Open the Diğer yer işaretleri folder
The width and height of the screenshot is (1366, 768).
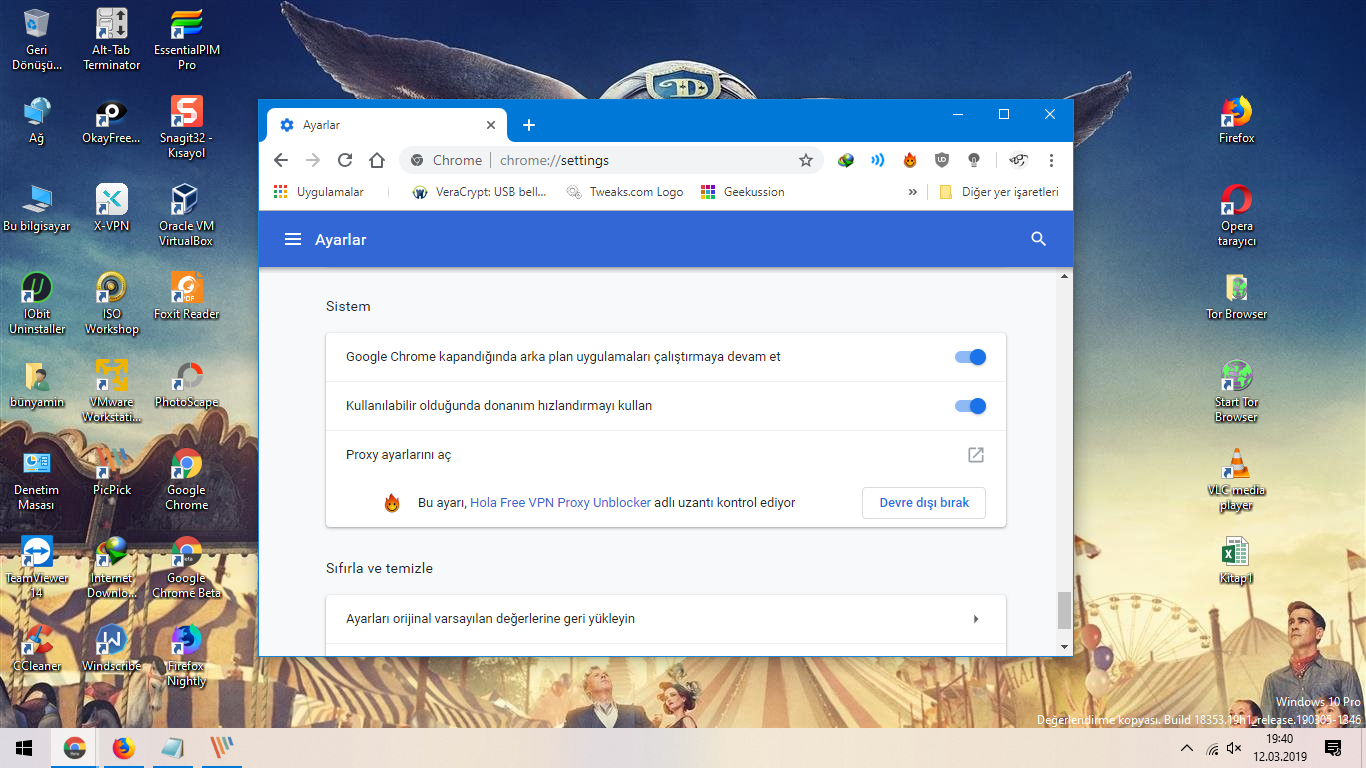[999, 192]
